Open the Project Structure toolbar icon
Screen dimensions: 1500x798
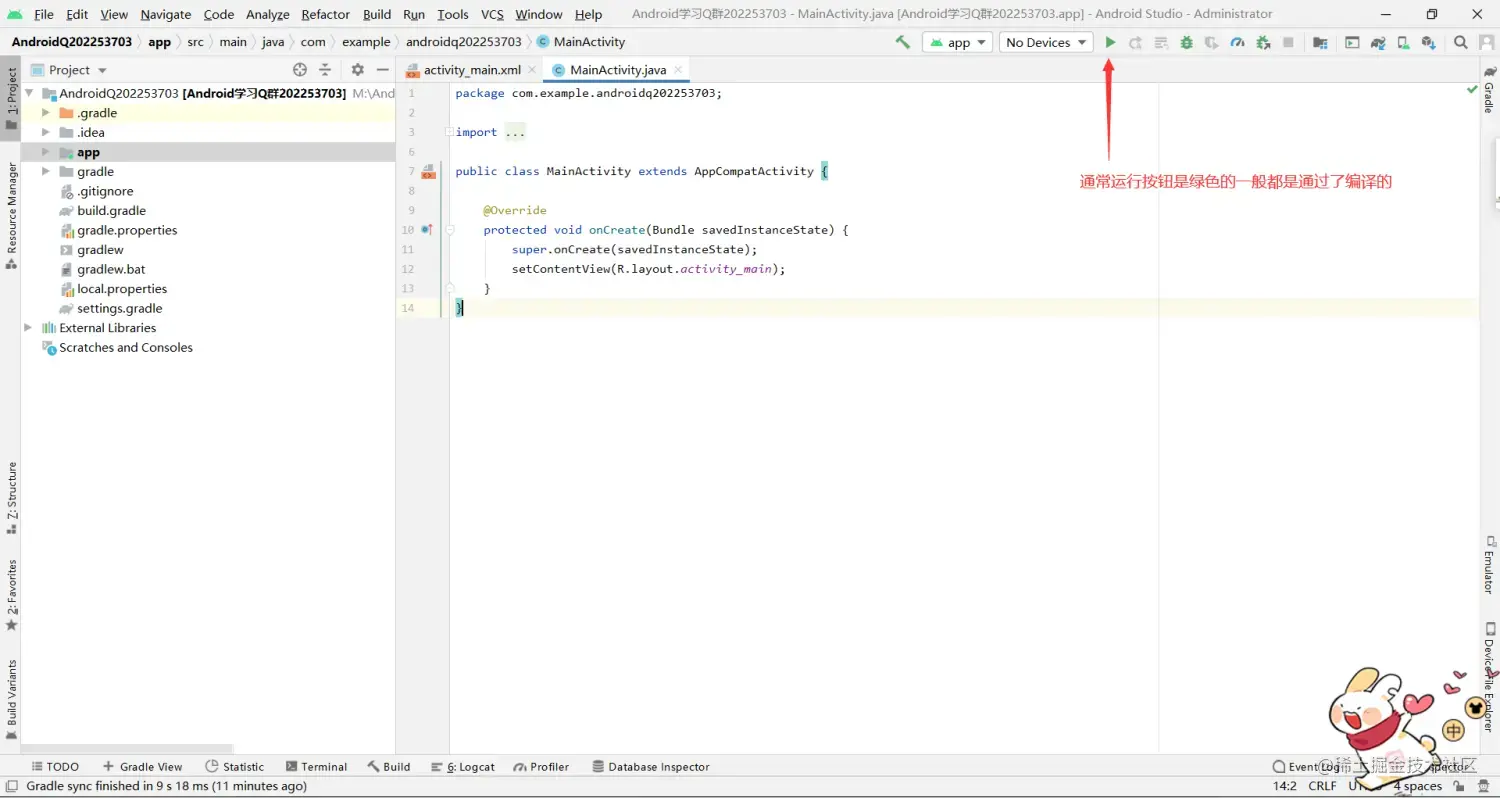tap(1320, 42)
